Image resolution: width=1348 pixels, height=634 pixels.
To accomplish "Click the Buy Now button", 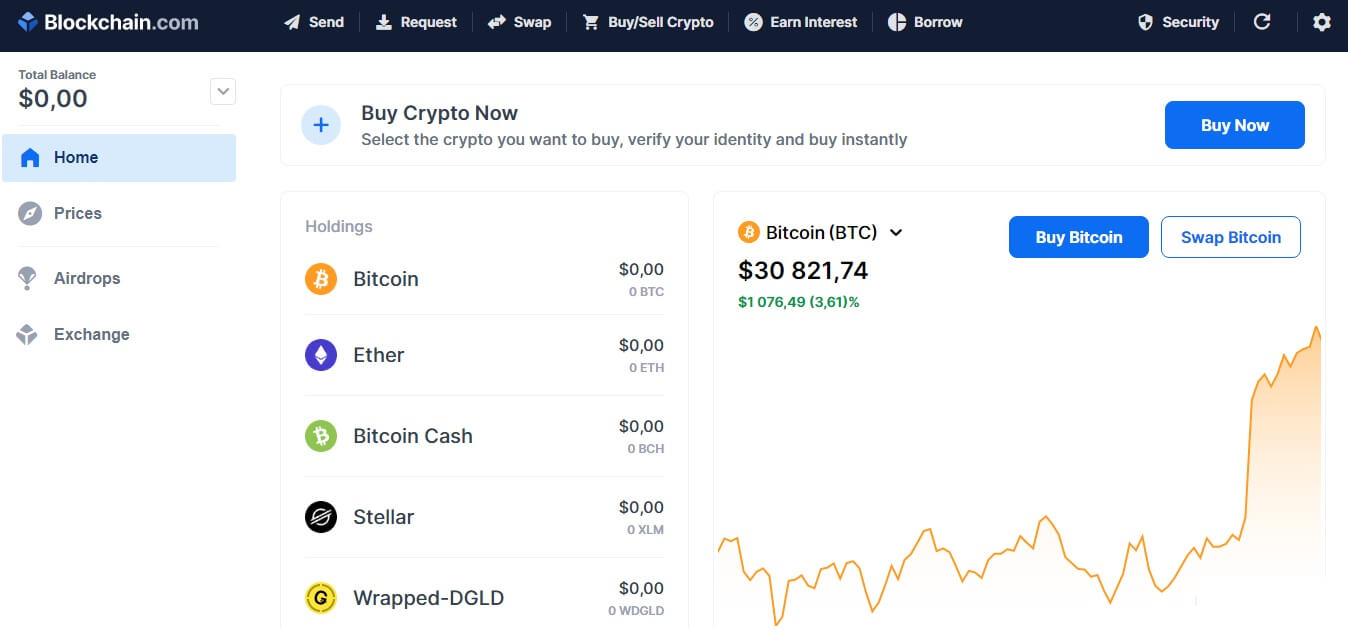I will [1235, 125].
